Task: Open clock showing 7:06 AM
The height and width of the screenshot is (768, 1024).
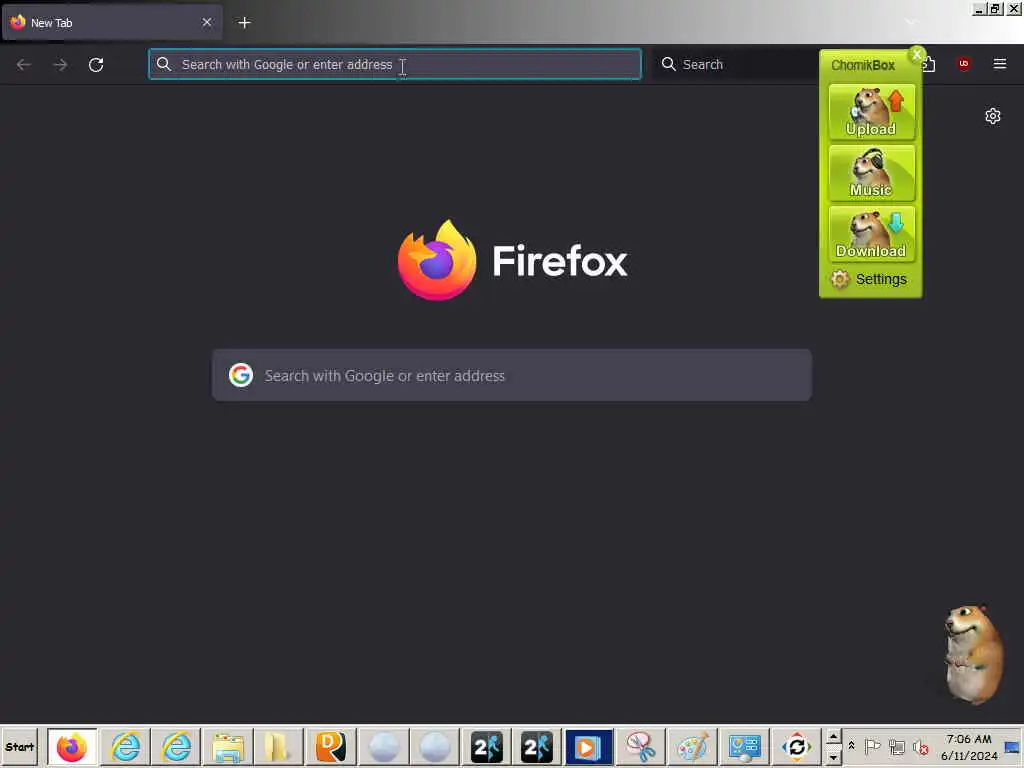Action: pyautogui.click(x=969, y=747)
